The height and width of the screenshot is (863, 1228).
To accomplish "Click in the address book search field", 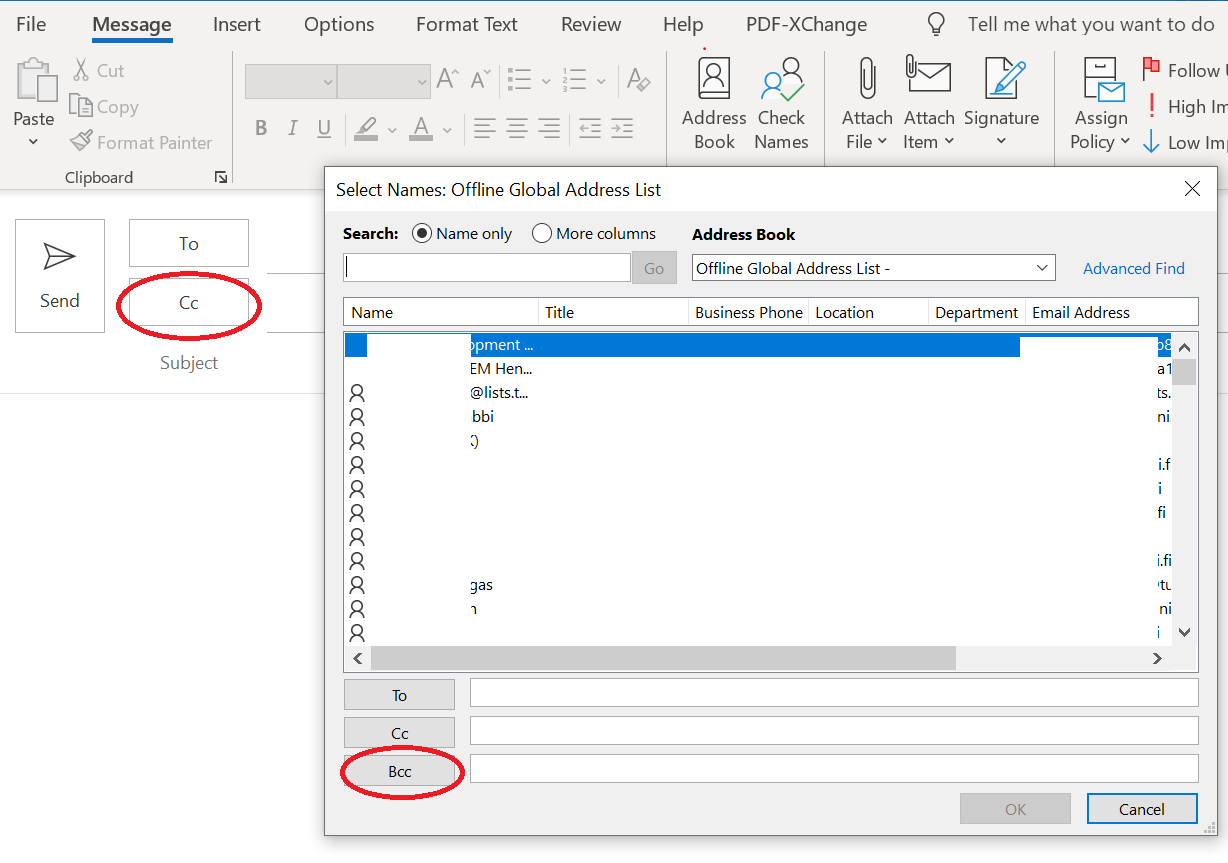I will click(487, 268).
